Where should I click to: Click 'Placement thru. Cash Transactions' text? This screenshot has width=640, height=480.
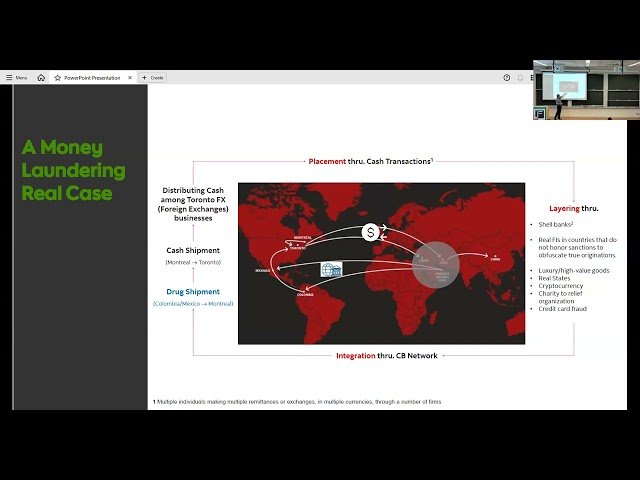371,161
